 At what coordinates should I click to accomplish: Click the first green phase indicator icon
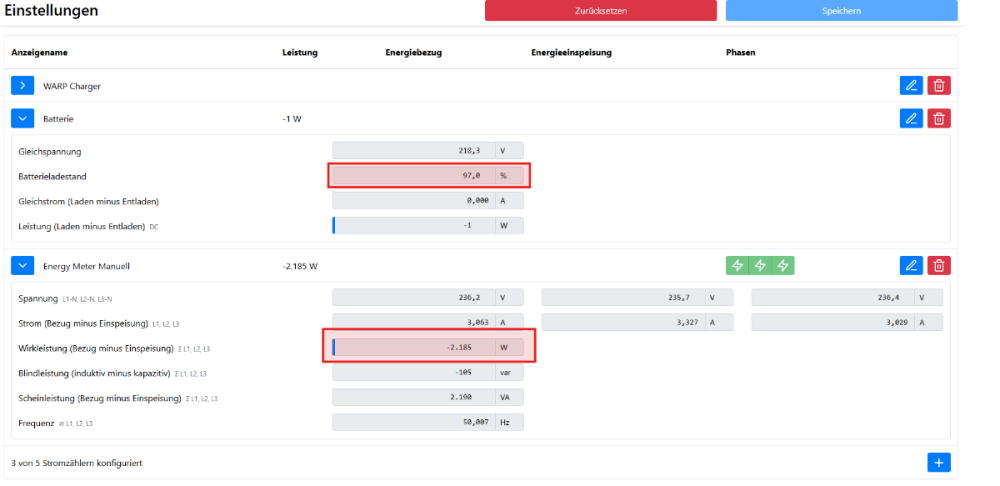(x=737, y=265)
